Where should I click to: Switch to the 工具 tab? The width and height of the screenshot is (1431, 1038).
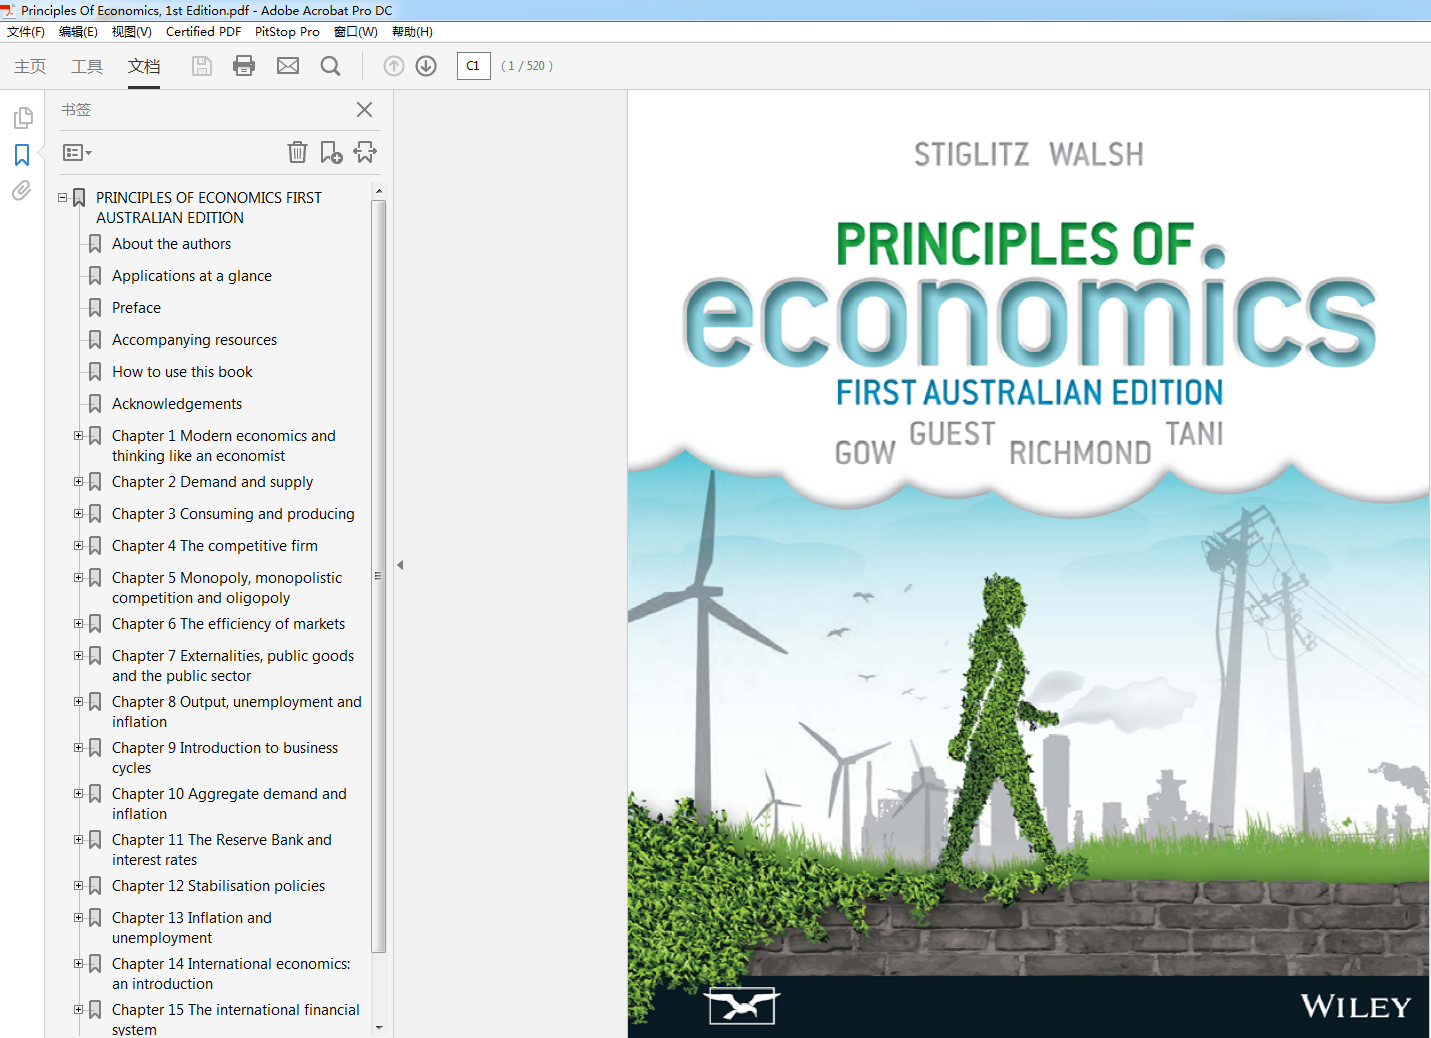(87, 66)
